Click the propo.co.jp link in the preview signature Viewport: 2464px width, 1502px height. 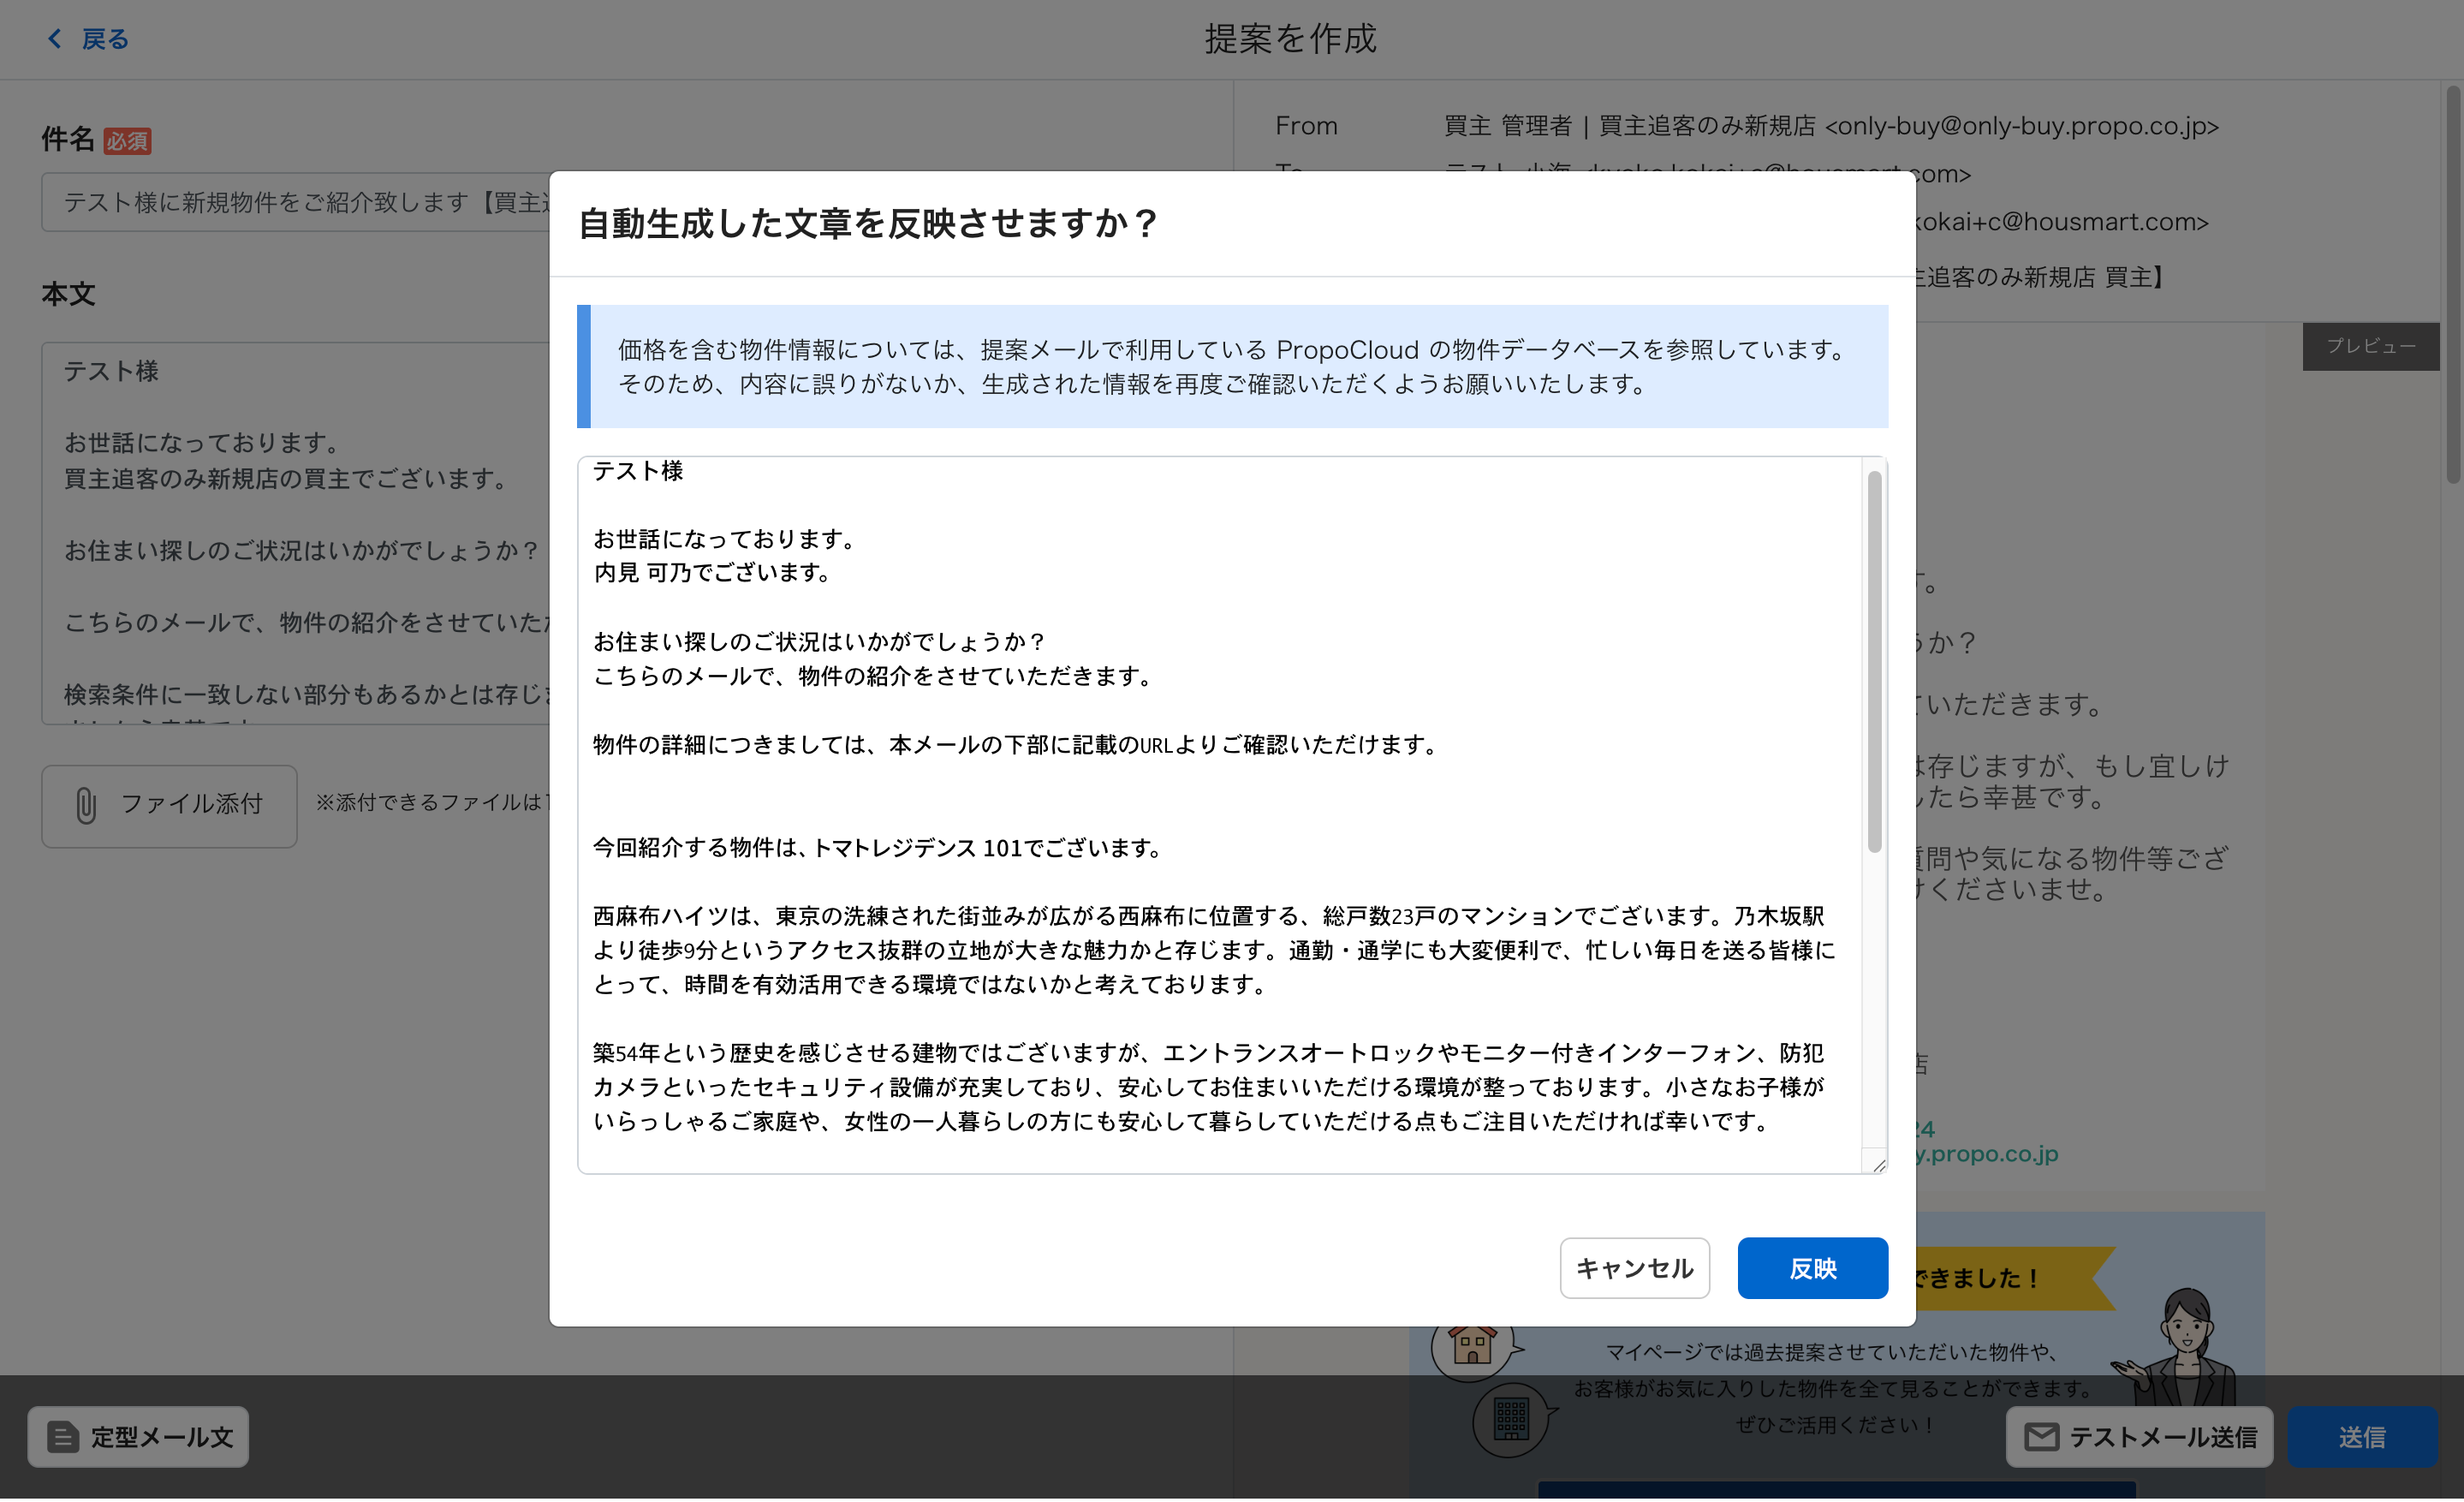[1985, 1154]
